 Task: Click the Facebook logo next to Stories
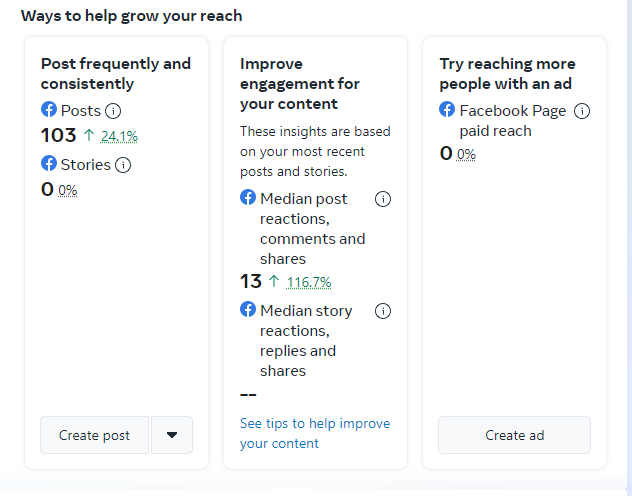[49, 164]
